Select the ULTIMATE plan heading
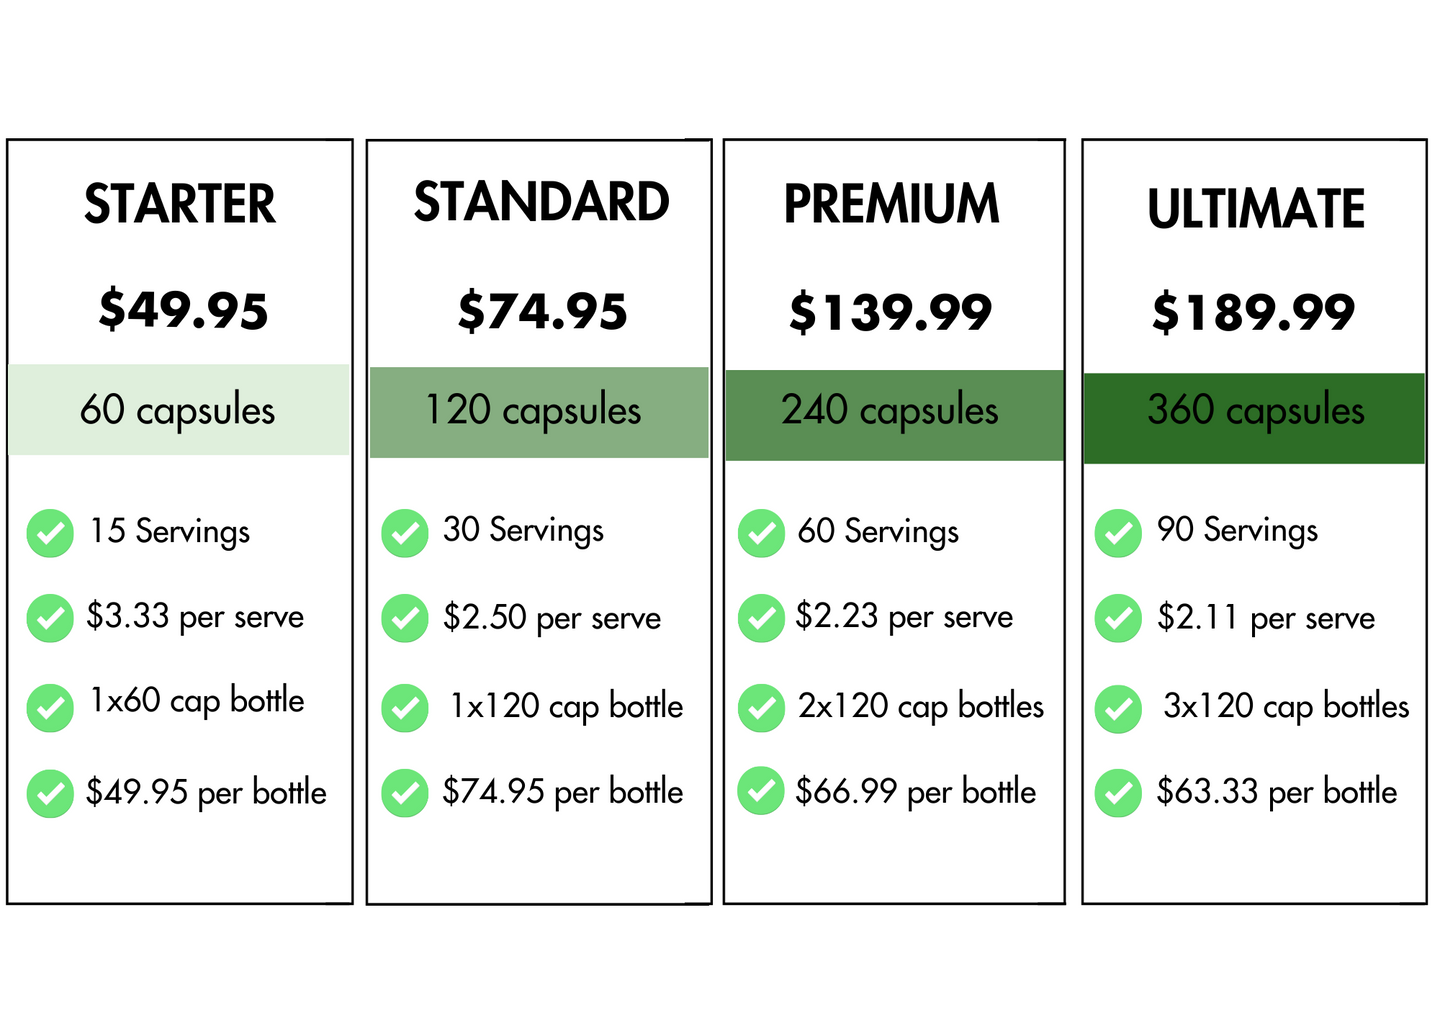 pyautogui.click(x=1255, y=209)
